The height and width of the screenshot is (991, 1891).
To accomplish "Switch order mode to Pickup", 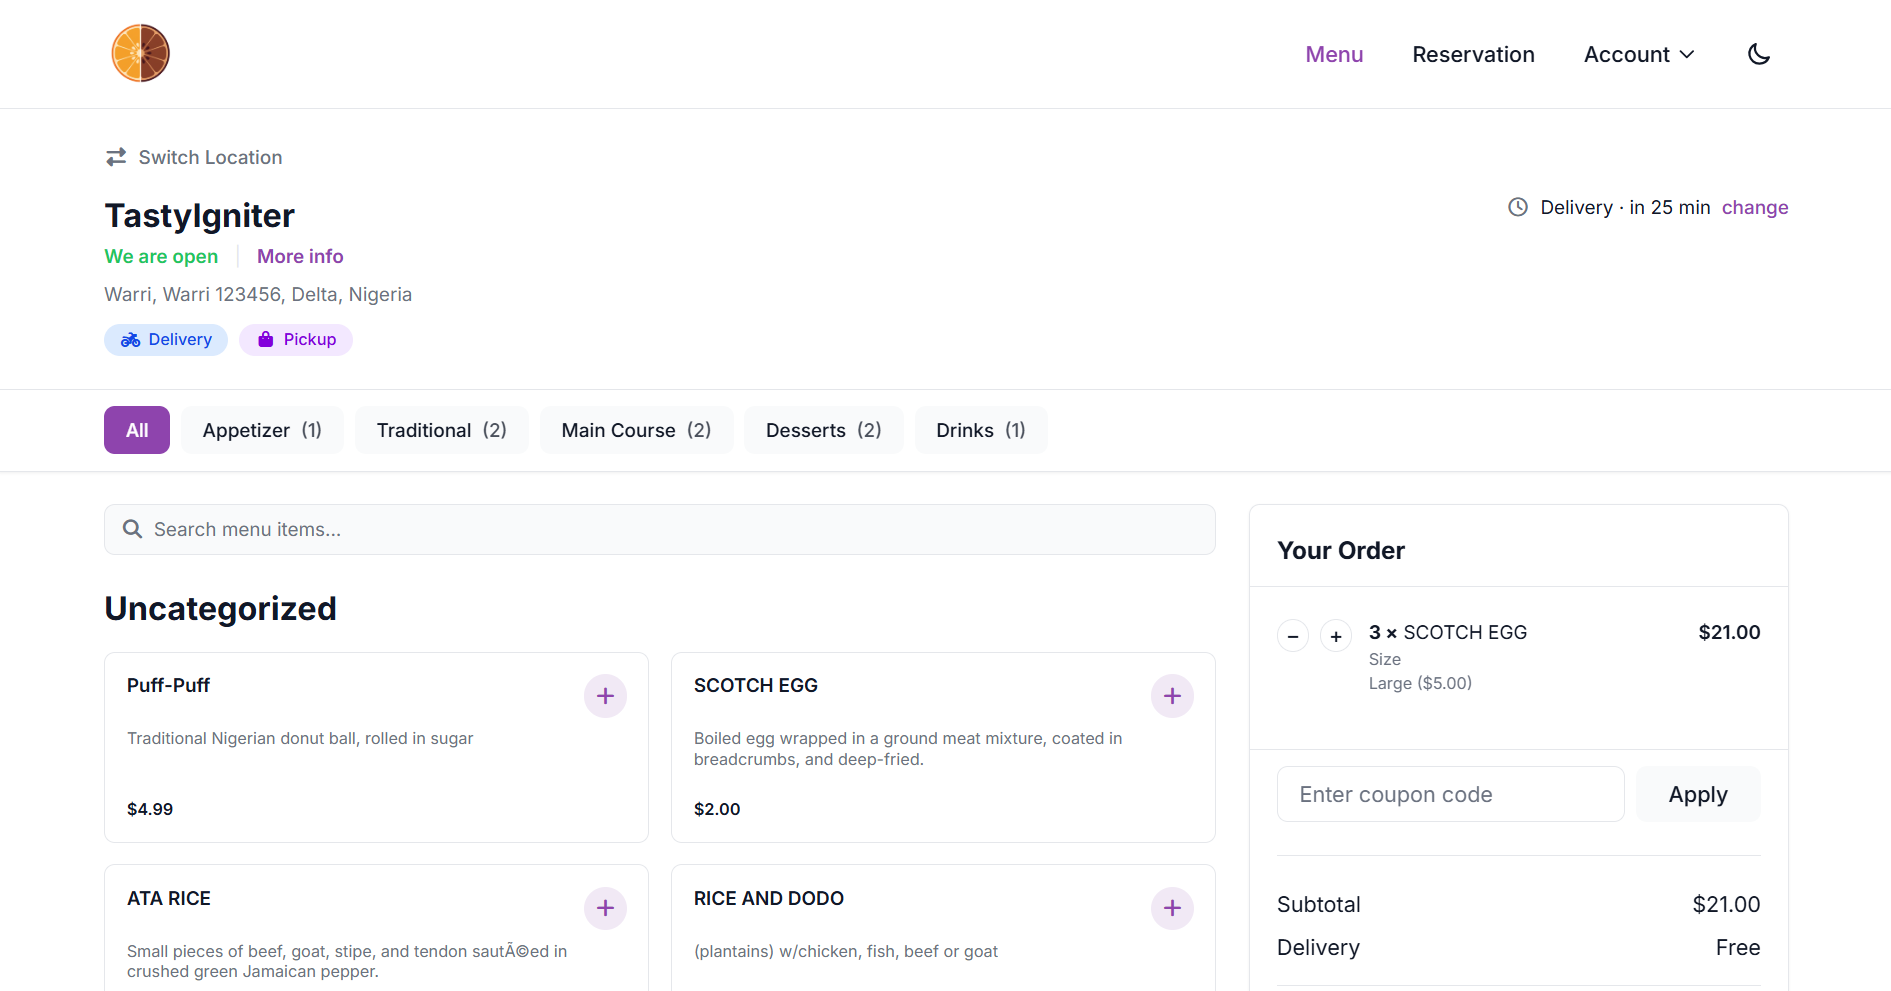I will click(x=296, y=339).
